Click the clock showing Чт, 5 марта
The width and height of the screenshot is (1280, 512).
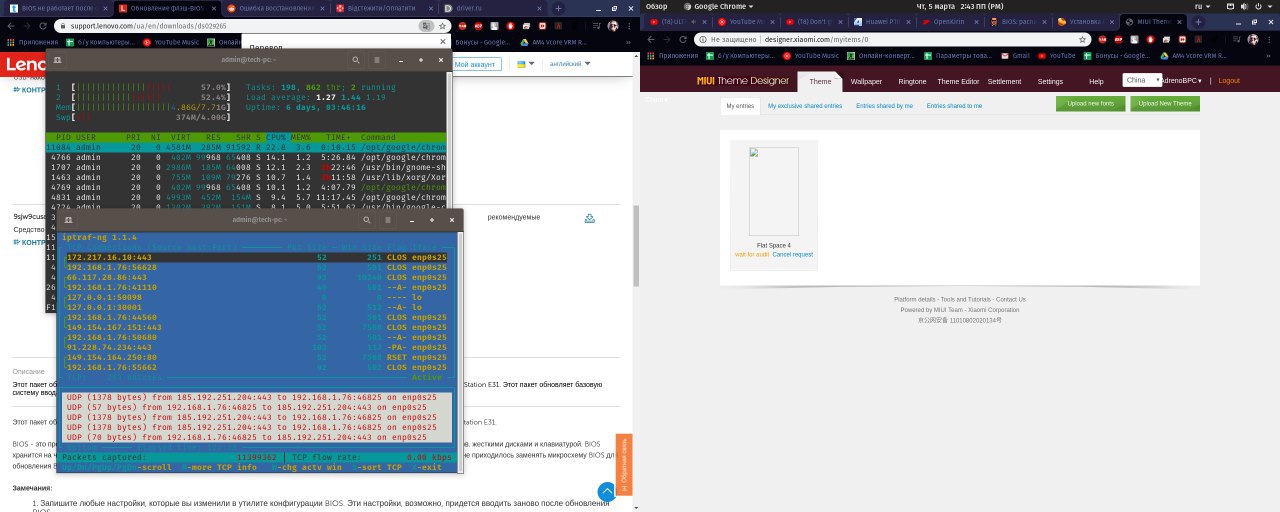click(958, 6)
